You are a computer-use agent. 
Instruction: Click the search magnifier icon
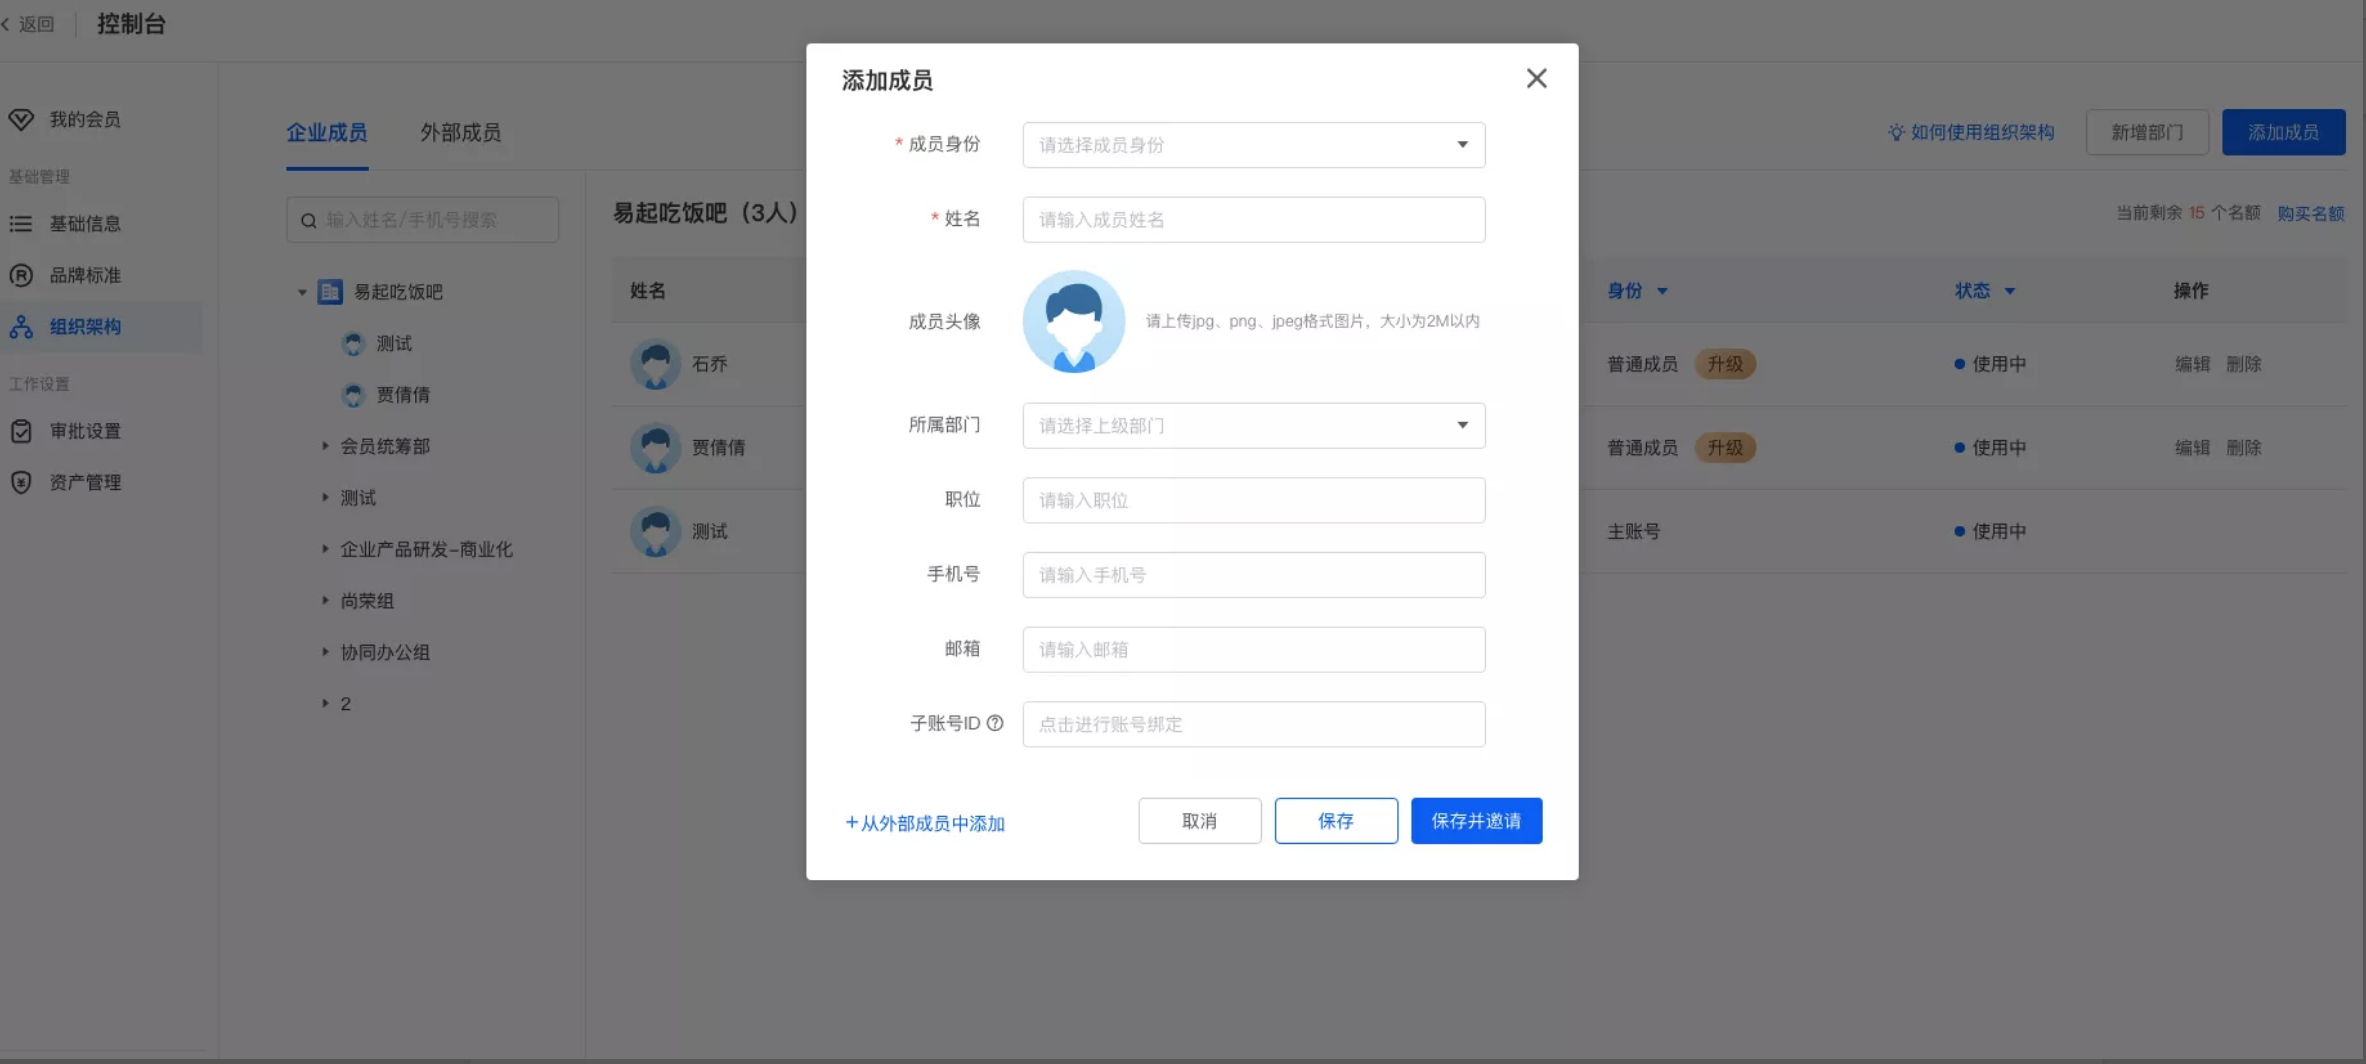pos(309,220)
